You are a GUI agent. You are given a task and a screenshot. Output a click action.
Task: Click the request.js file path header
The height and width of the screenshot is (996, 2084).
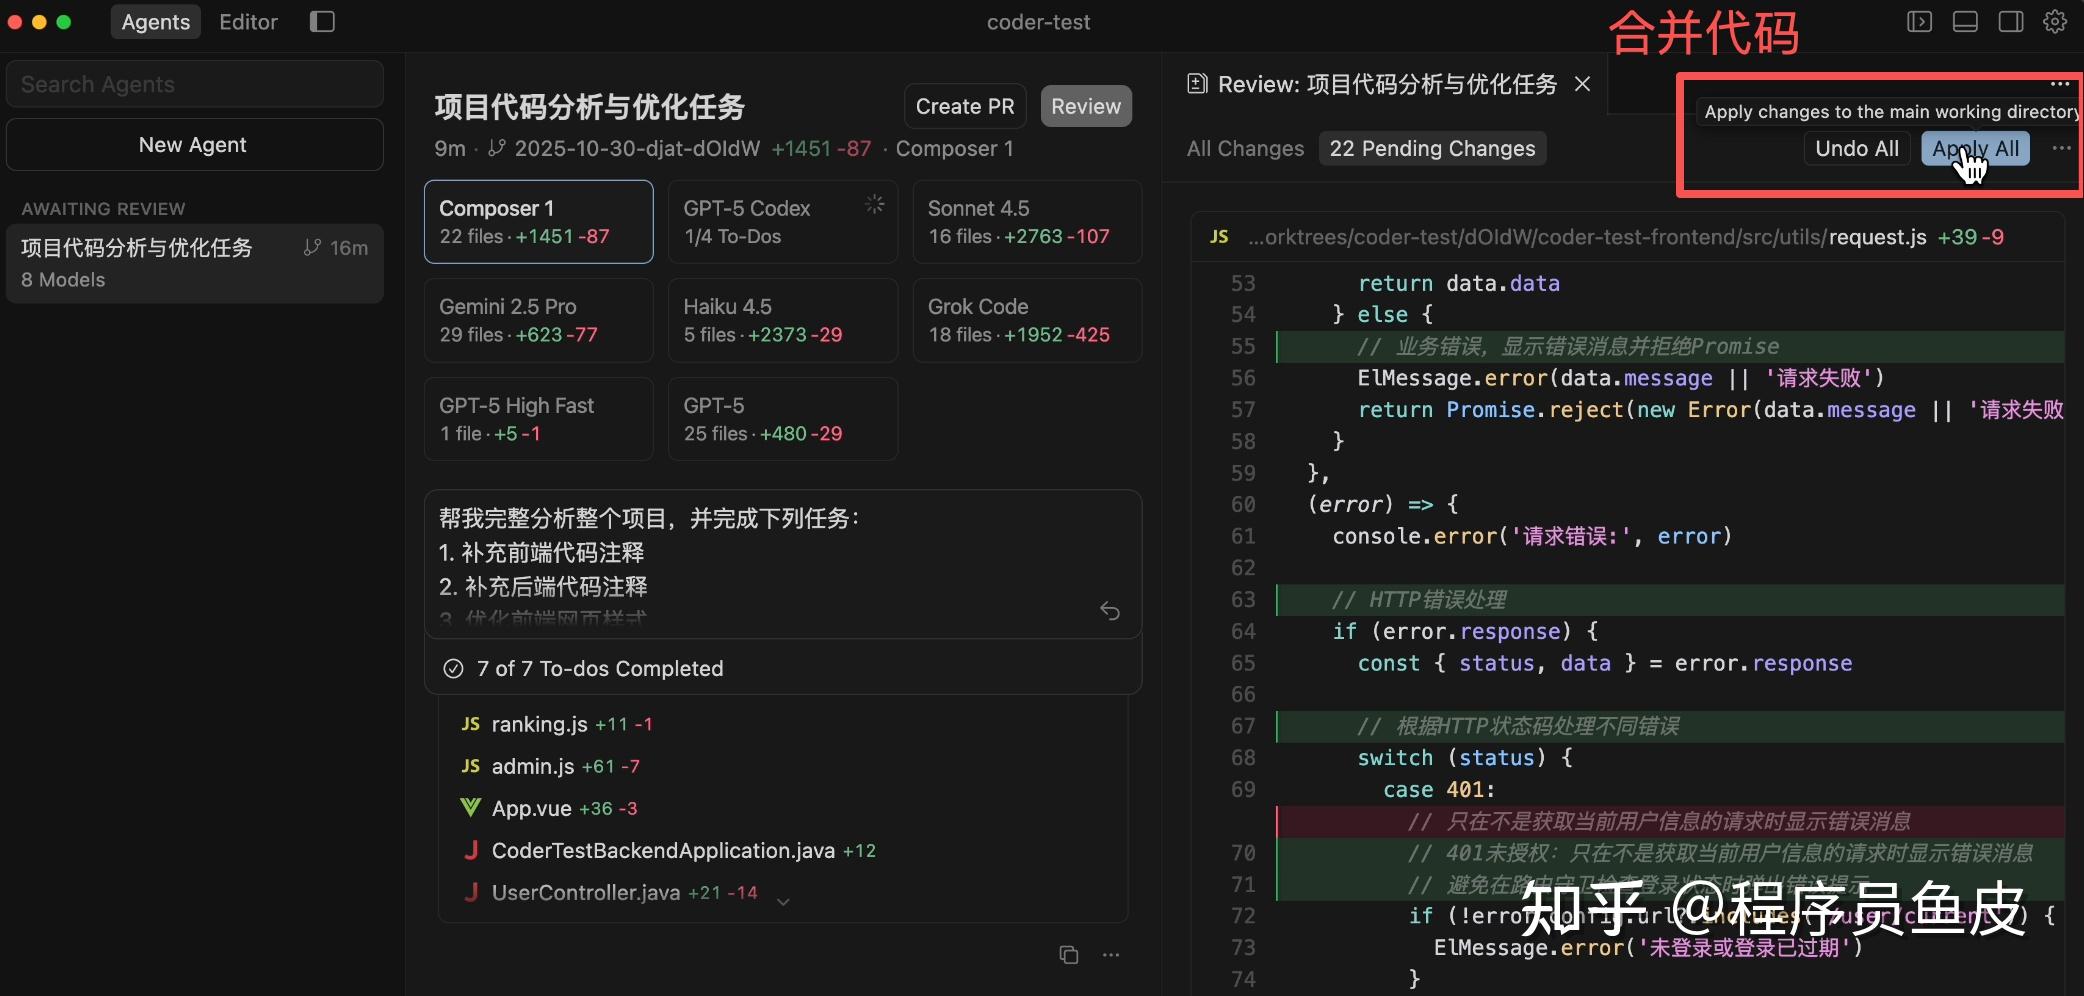pyautogui.click(x=1587, y=237)
